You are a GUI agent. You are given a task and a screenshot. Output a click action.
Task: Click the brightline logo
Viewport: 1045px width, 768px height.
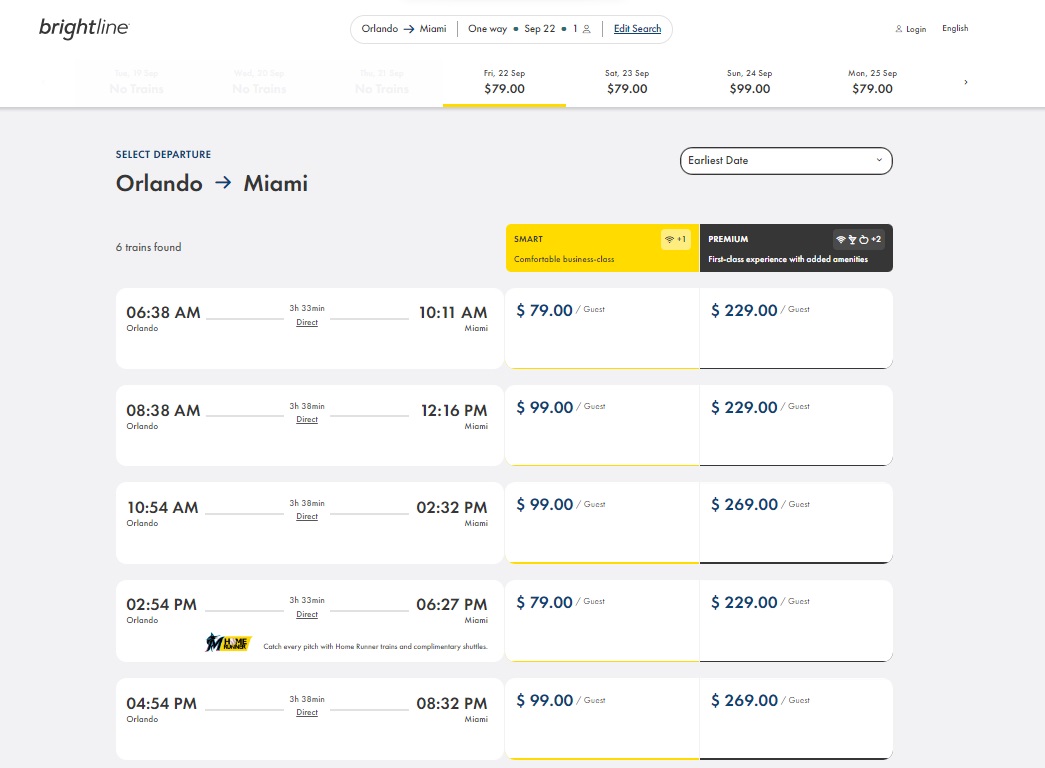tap(84, 28)
